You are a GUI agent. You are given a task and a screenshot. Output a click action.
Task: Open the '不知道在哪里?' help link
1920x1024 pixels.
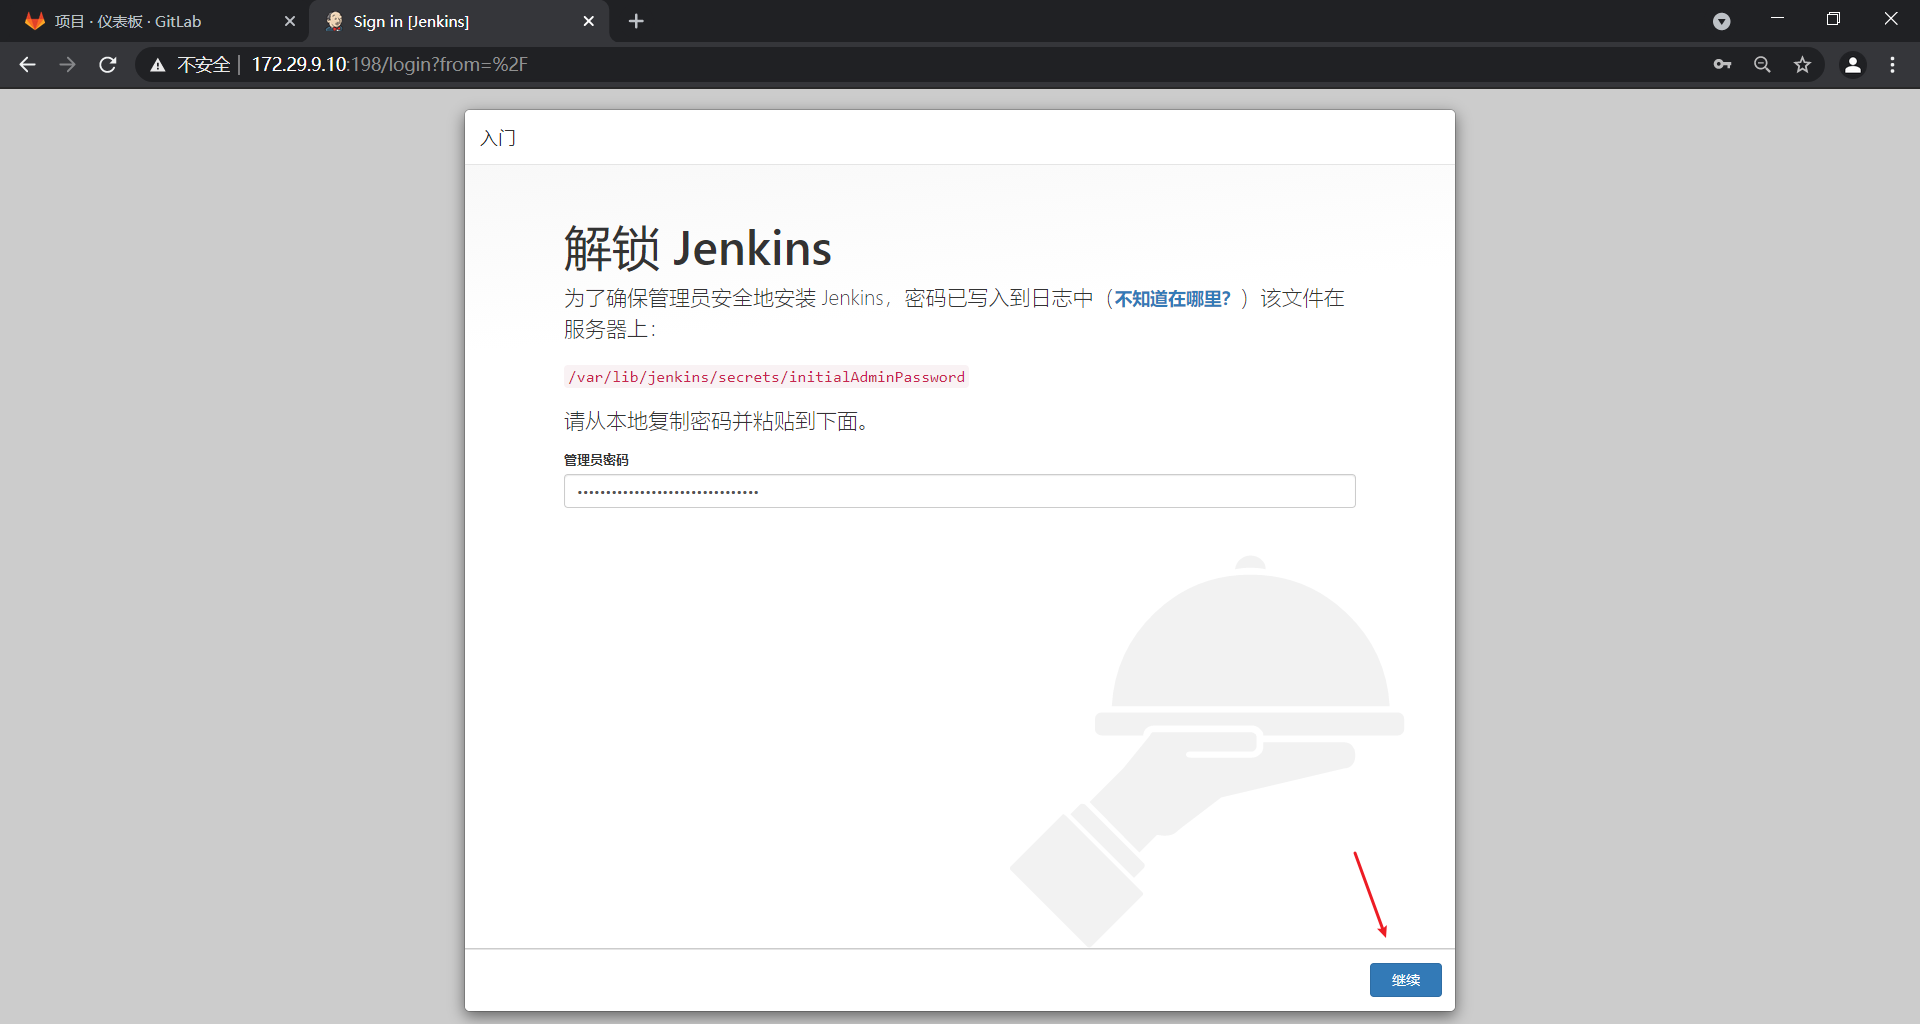tap(1172, 299)
